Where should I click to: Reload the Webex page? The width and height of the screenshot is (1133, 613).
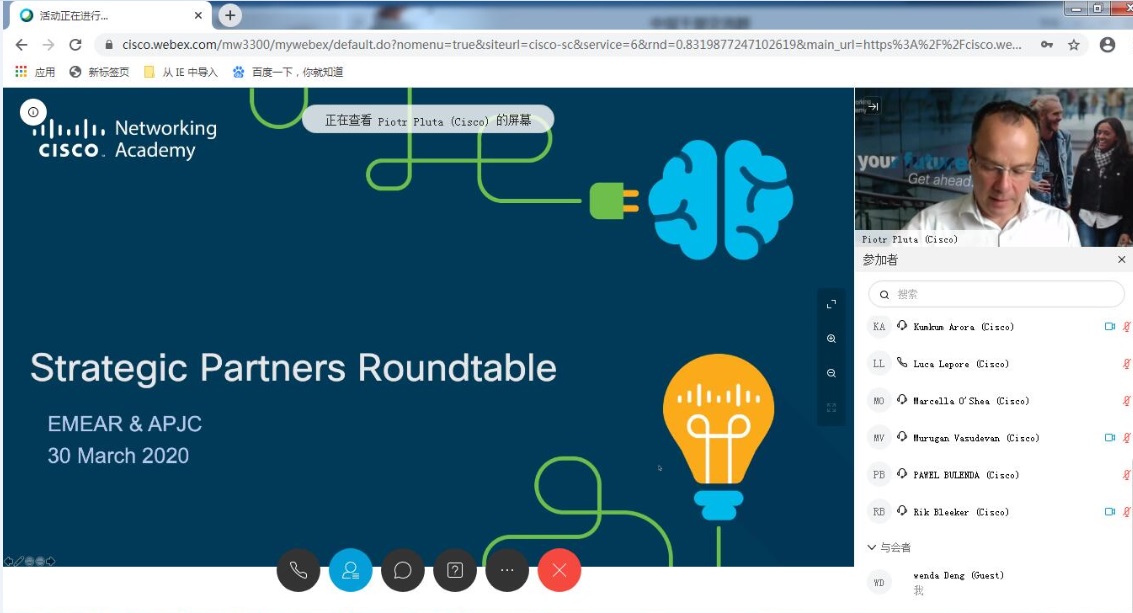[75, 45]
